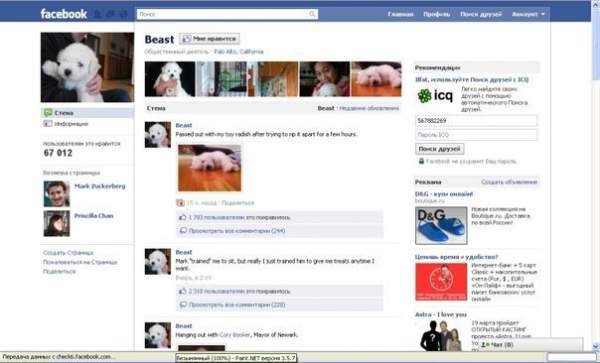
Task: Open the Account dropdown menu
Action: (x=528, y=14)
